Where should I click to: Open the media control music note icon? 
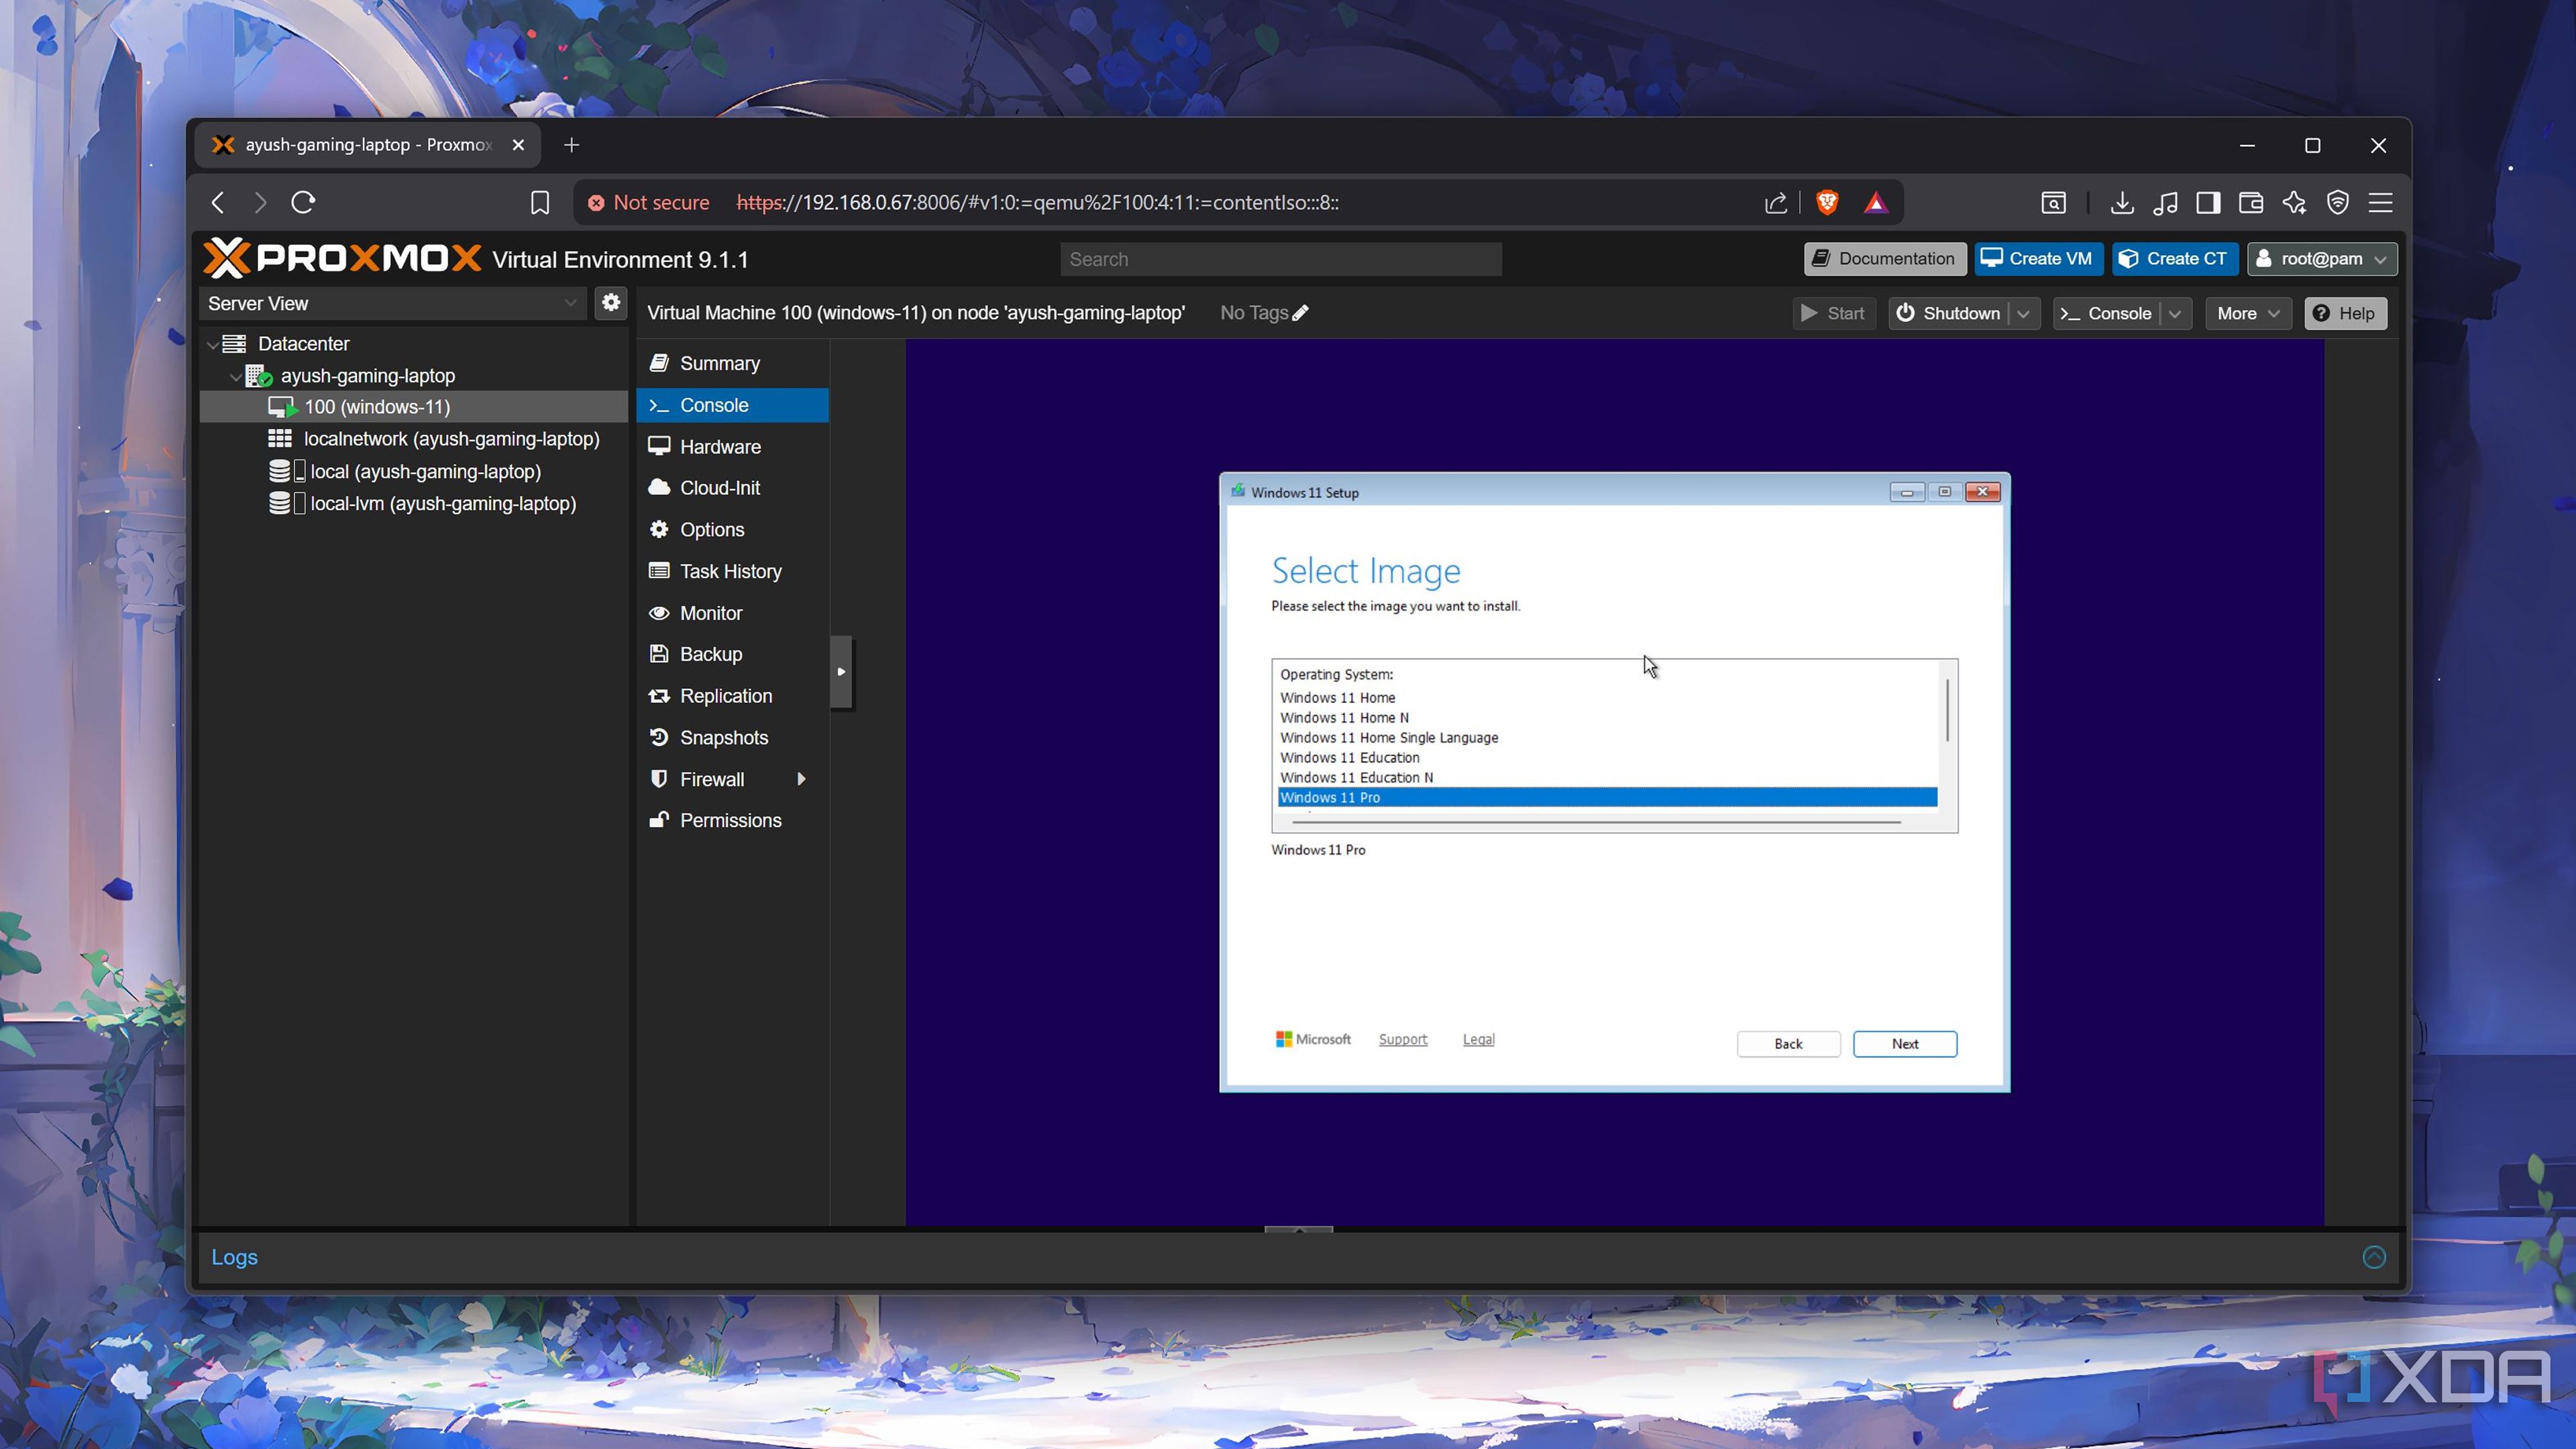pyautogui.click(x=2166, y=203)
